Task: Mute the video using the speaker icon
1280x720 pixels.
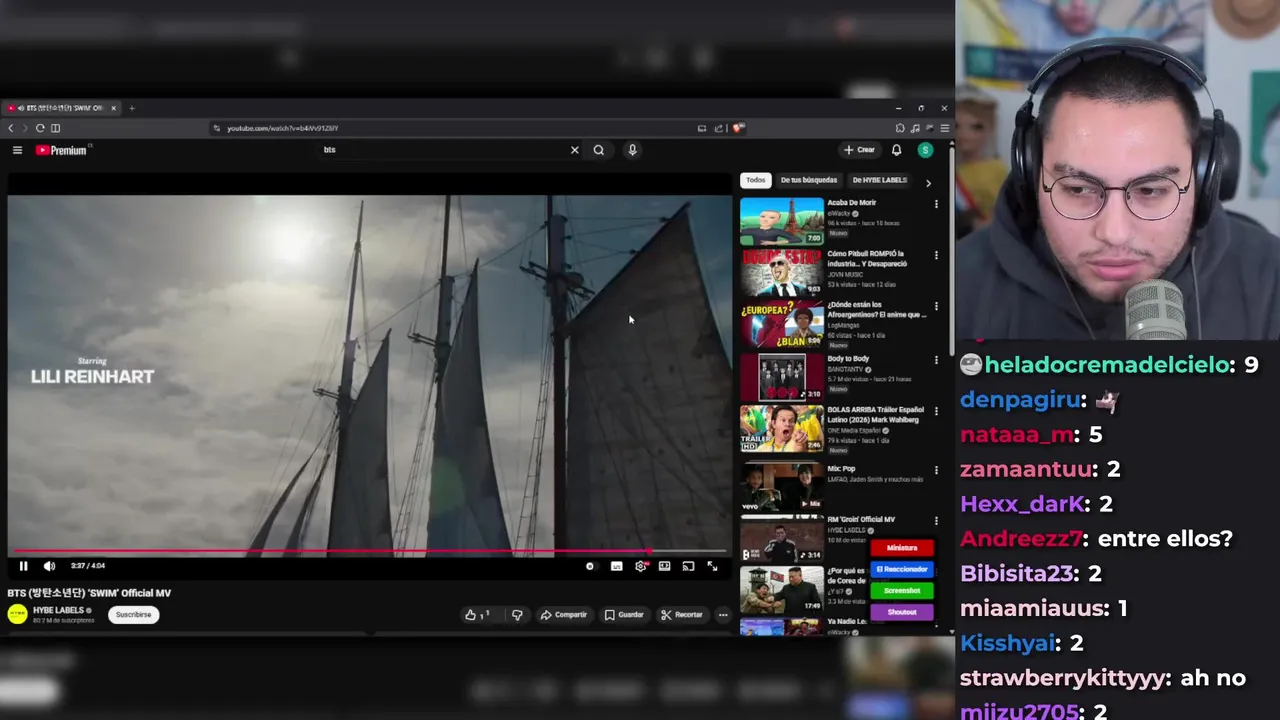Action: point(49,566)
